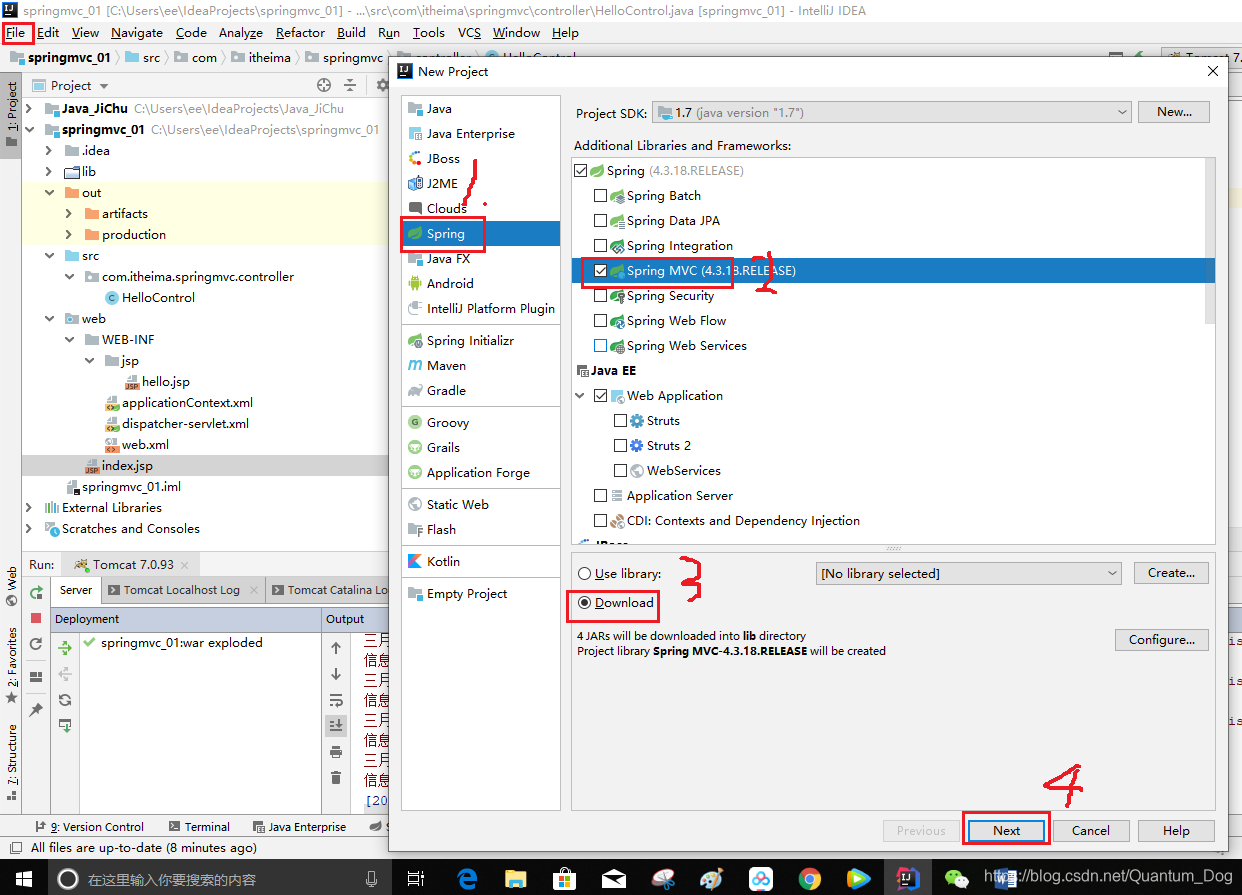Select the Use library radio button
The height and width of the screenshot is (895, 1242).
point(585,574)
